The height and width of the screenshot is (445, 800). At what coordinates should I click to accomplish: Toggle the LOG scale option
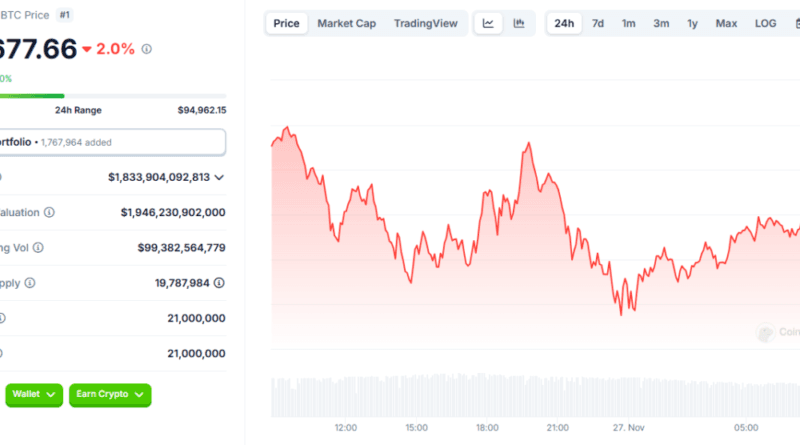pyautogui.click(x=765, y=23)
